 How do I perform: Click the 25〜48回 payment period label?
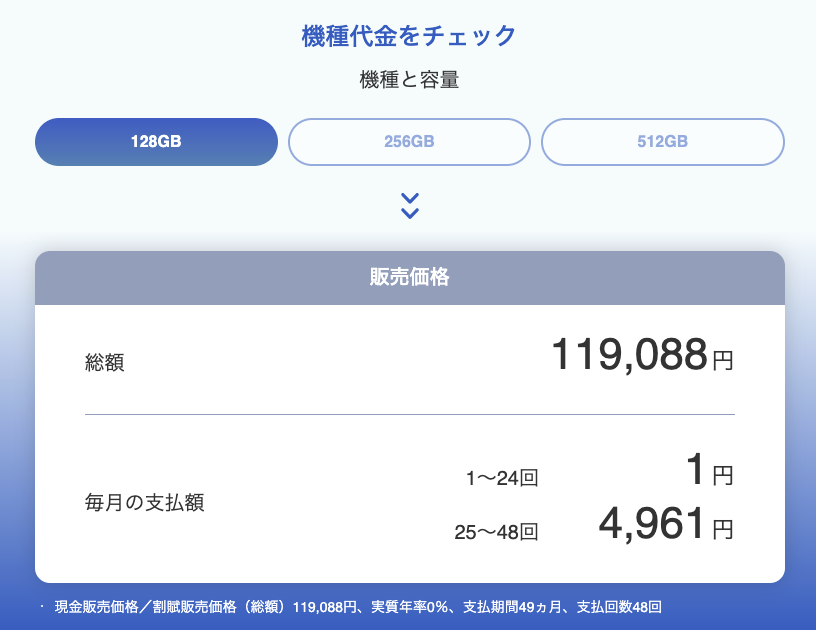pos(497,531)
